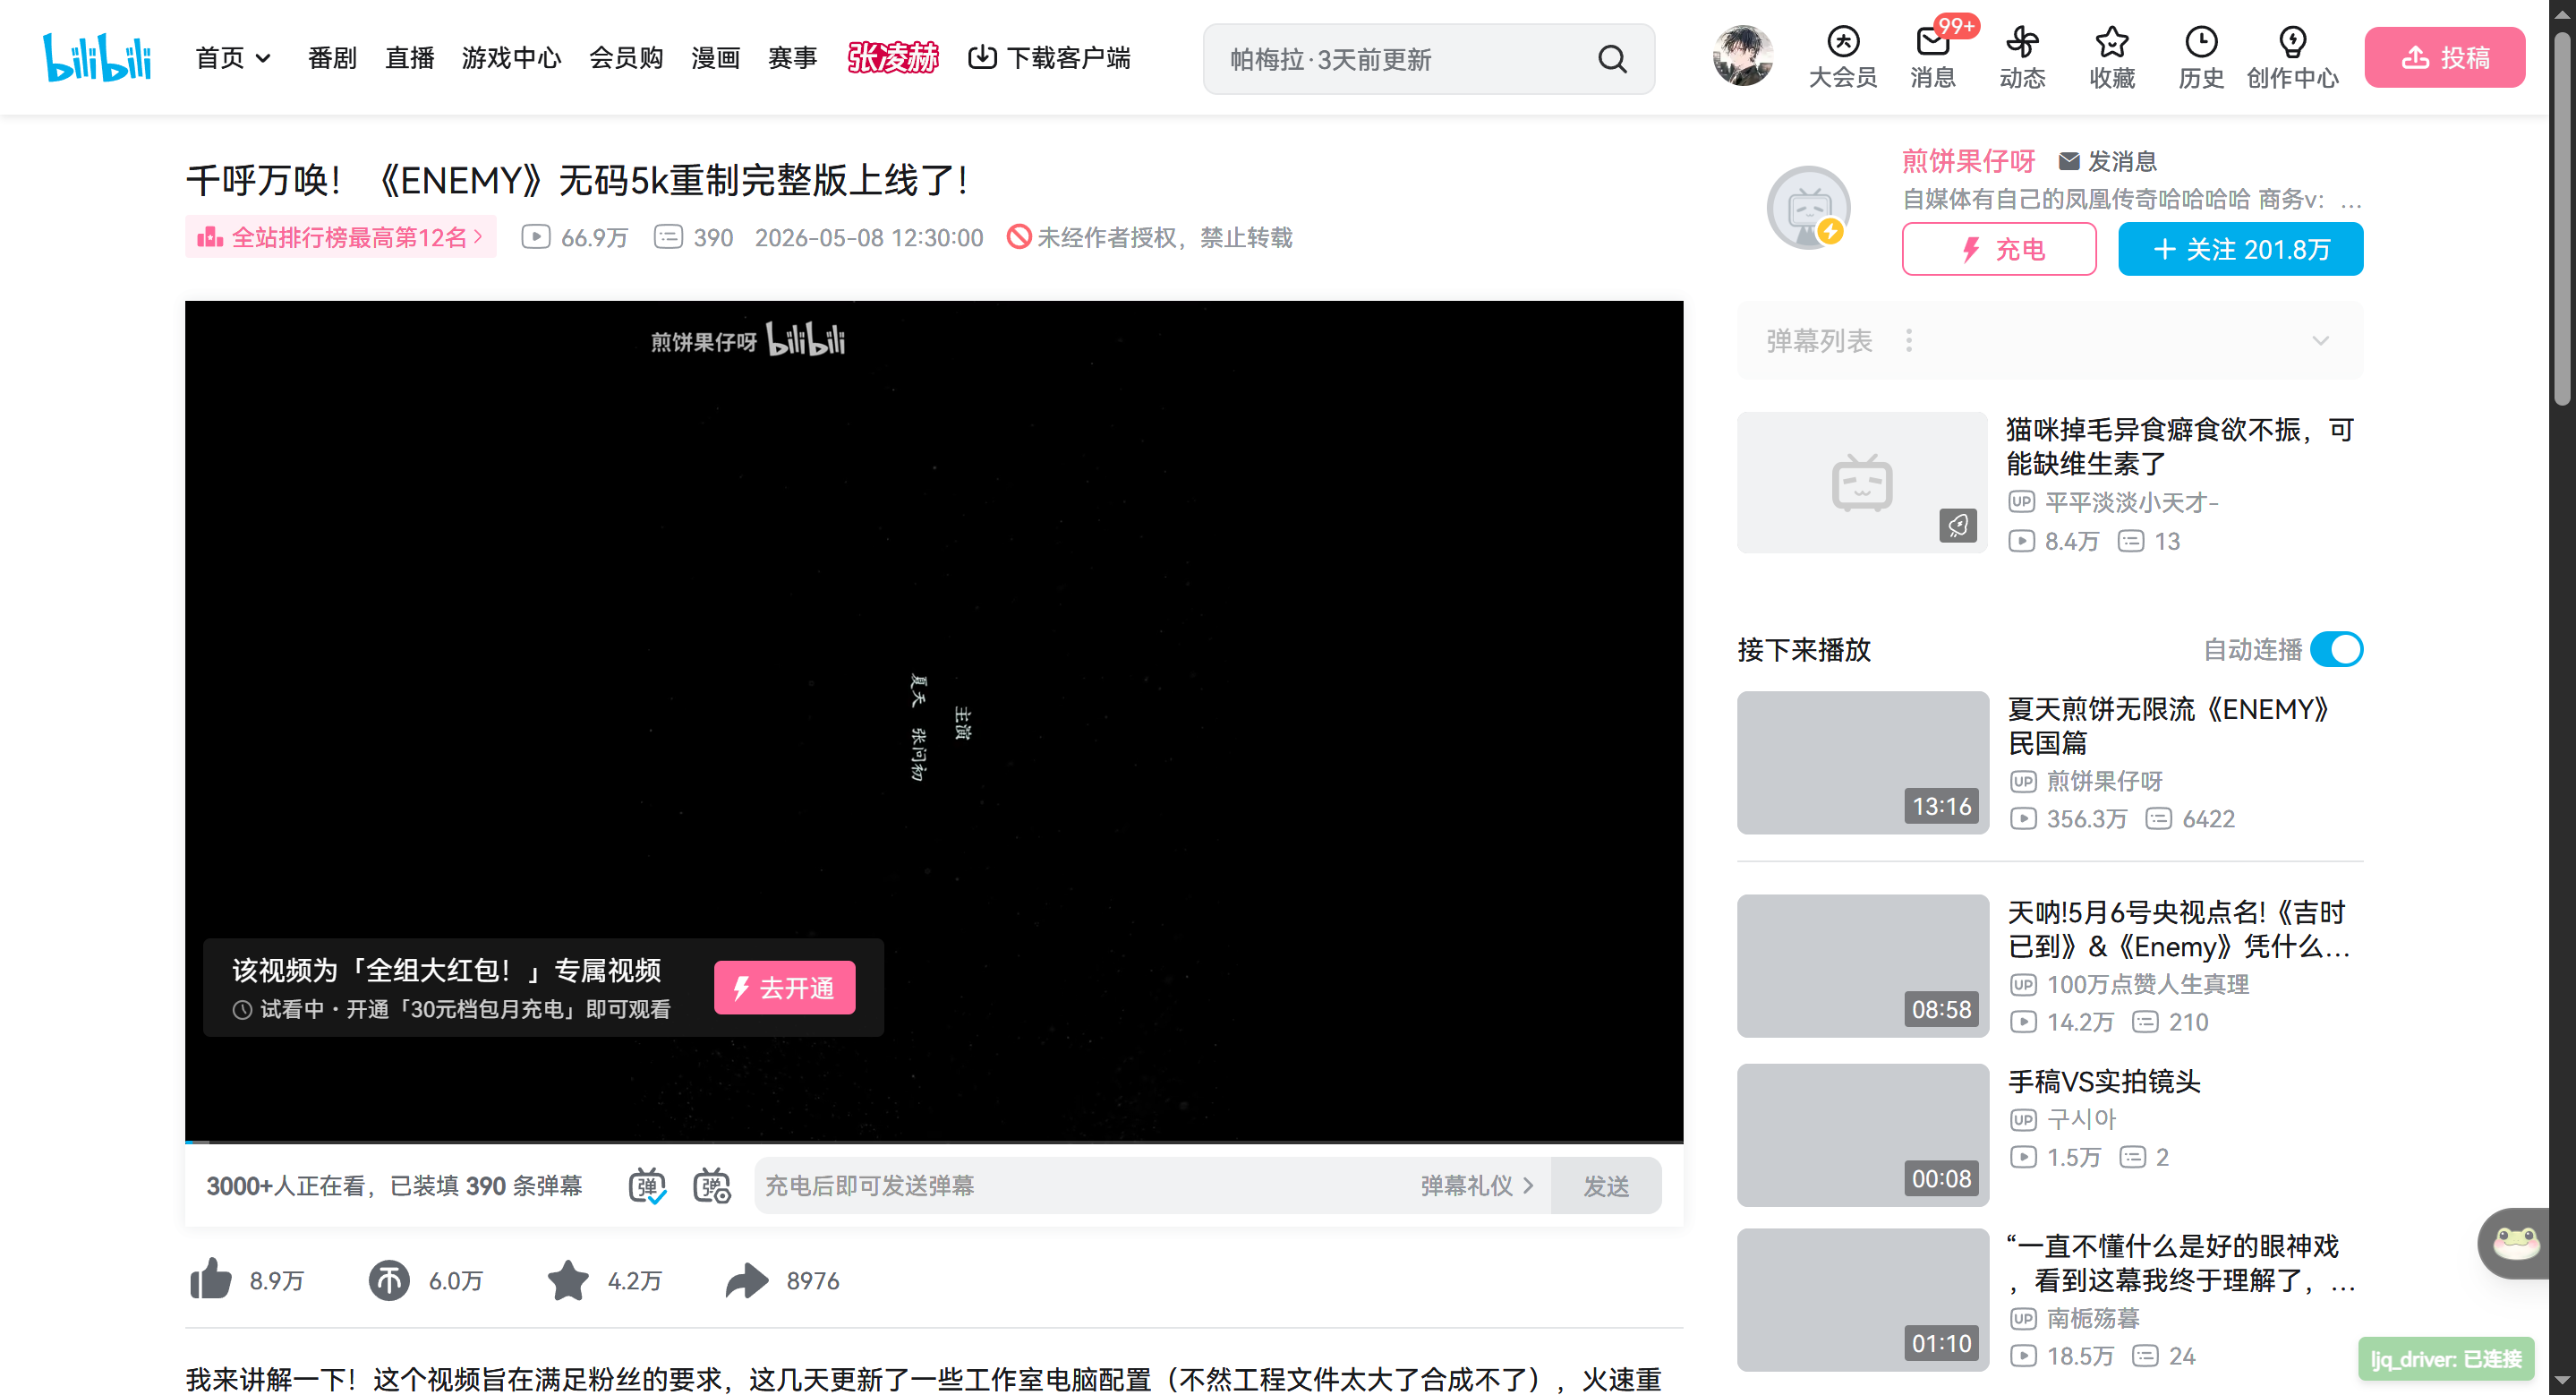Click the ljq_driver: 已连接 status badge

2445,1358
